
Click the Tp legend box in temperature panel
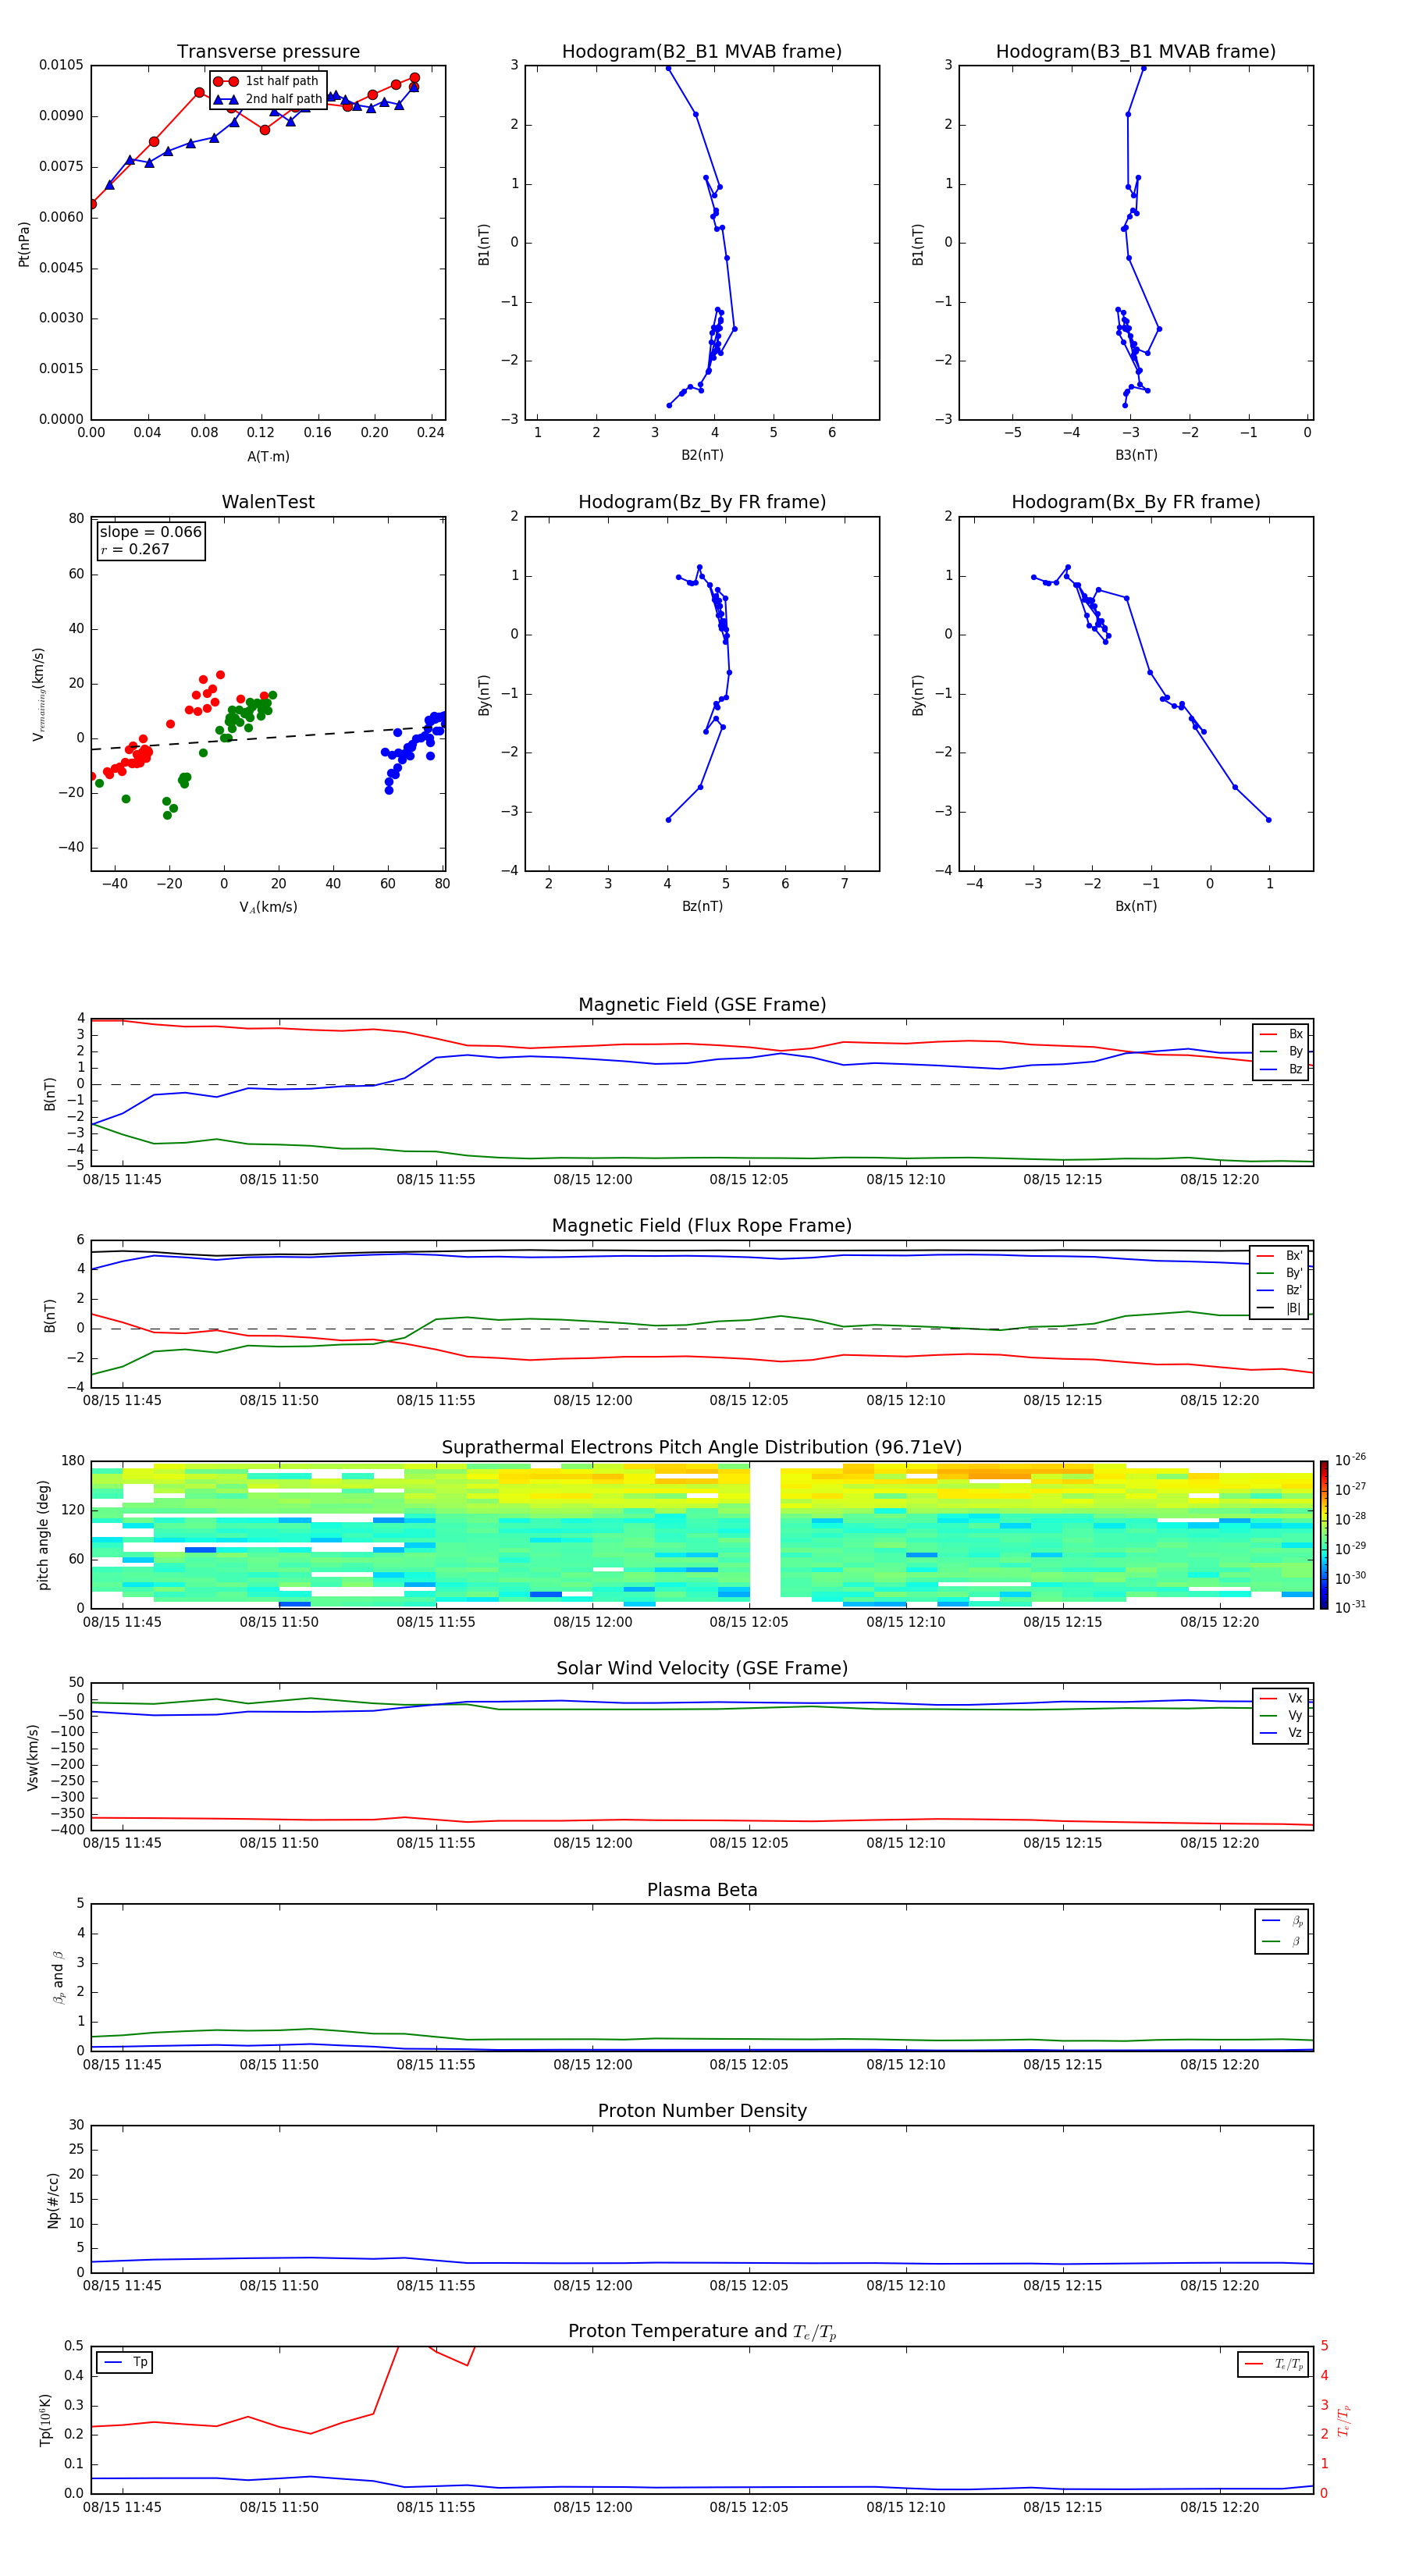click(125, 2362)
